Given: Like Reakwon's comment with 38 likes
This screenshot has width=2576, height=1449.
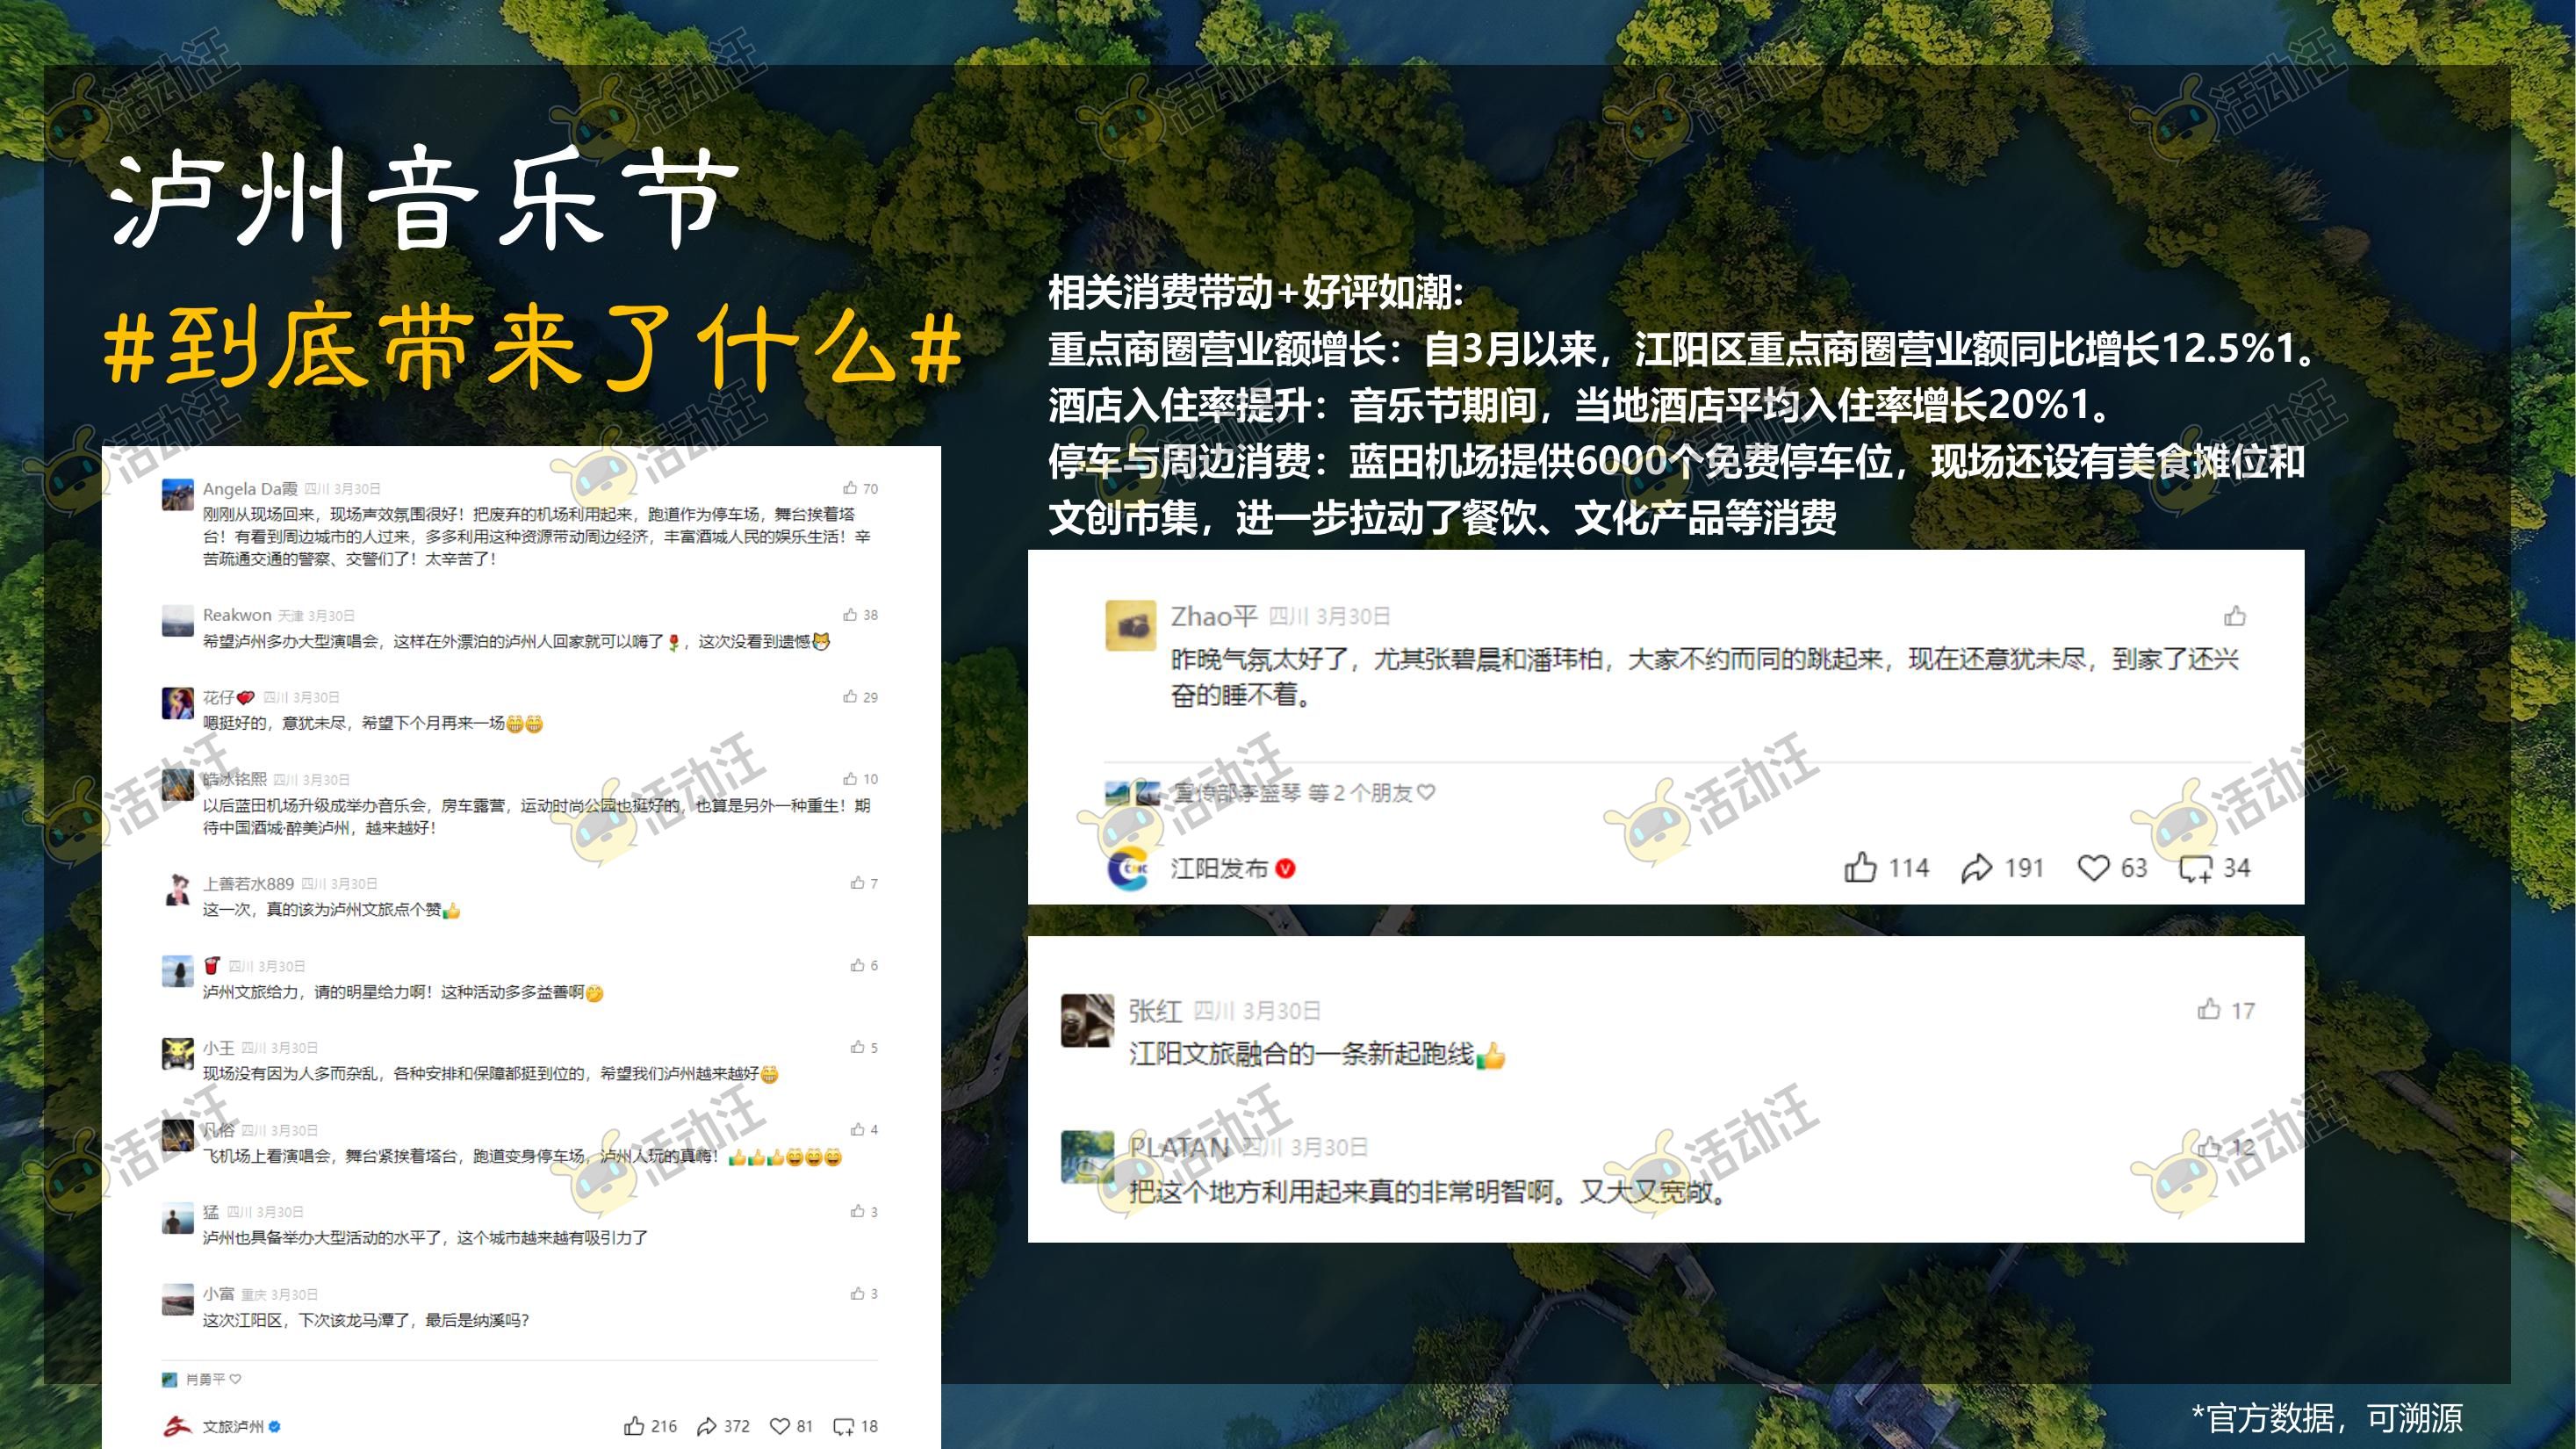Looking at the screenshot, I should pyautogui.click(x=850, y=614).
